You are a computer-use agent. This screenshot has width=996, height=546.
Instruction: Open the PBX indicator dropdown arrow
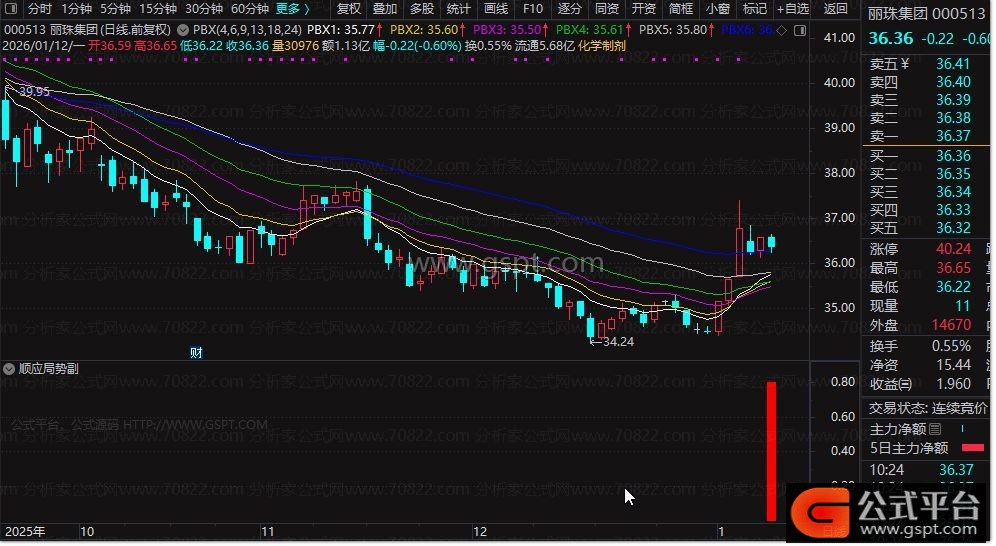(x=183, y=30)
